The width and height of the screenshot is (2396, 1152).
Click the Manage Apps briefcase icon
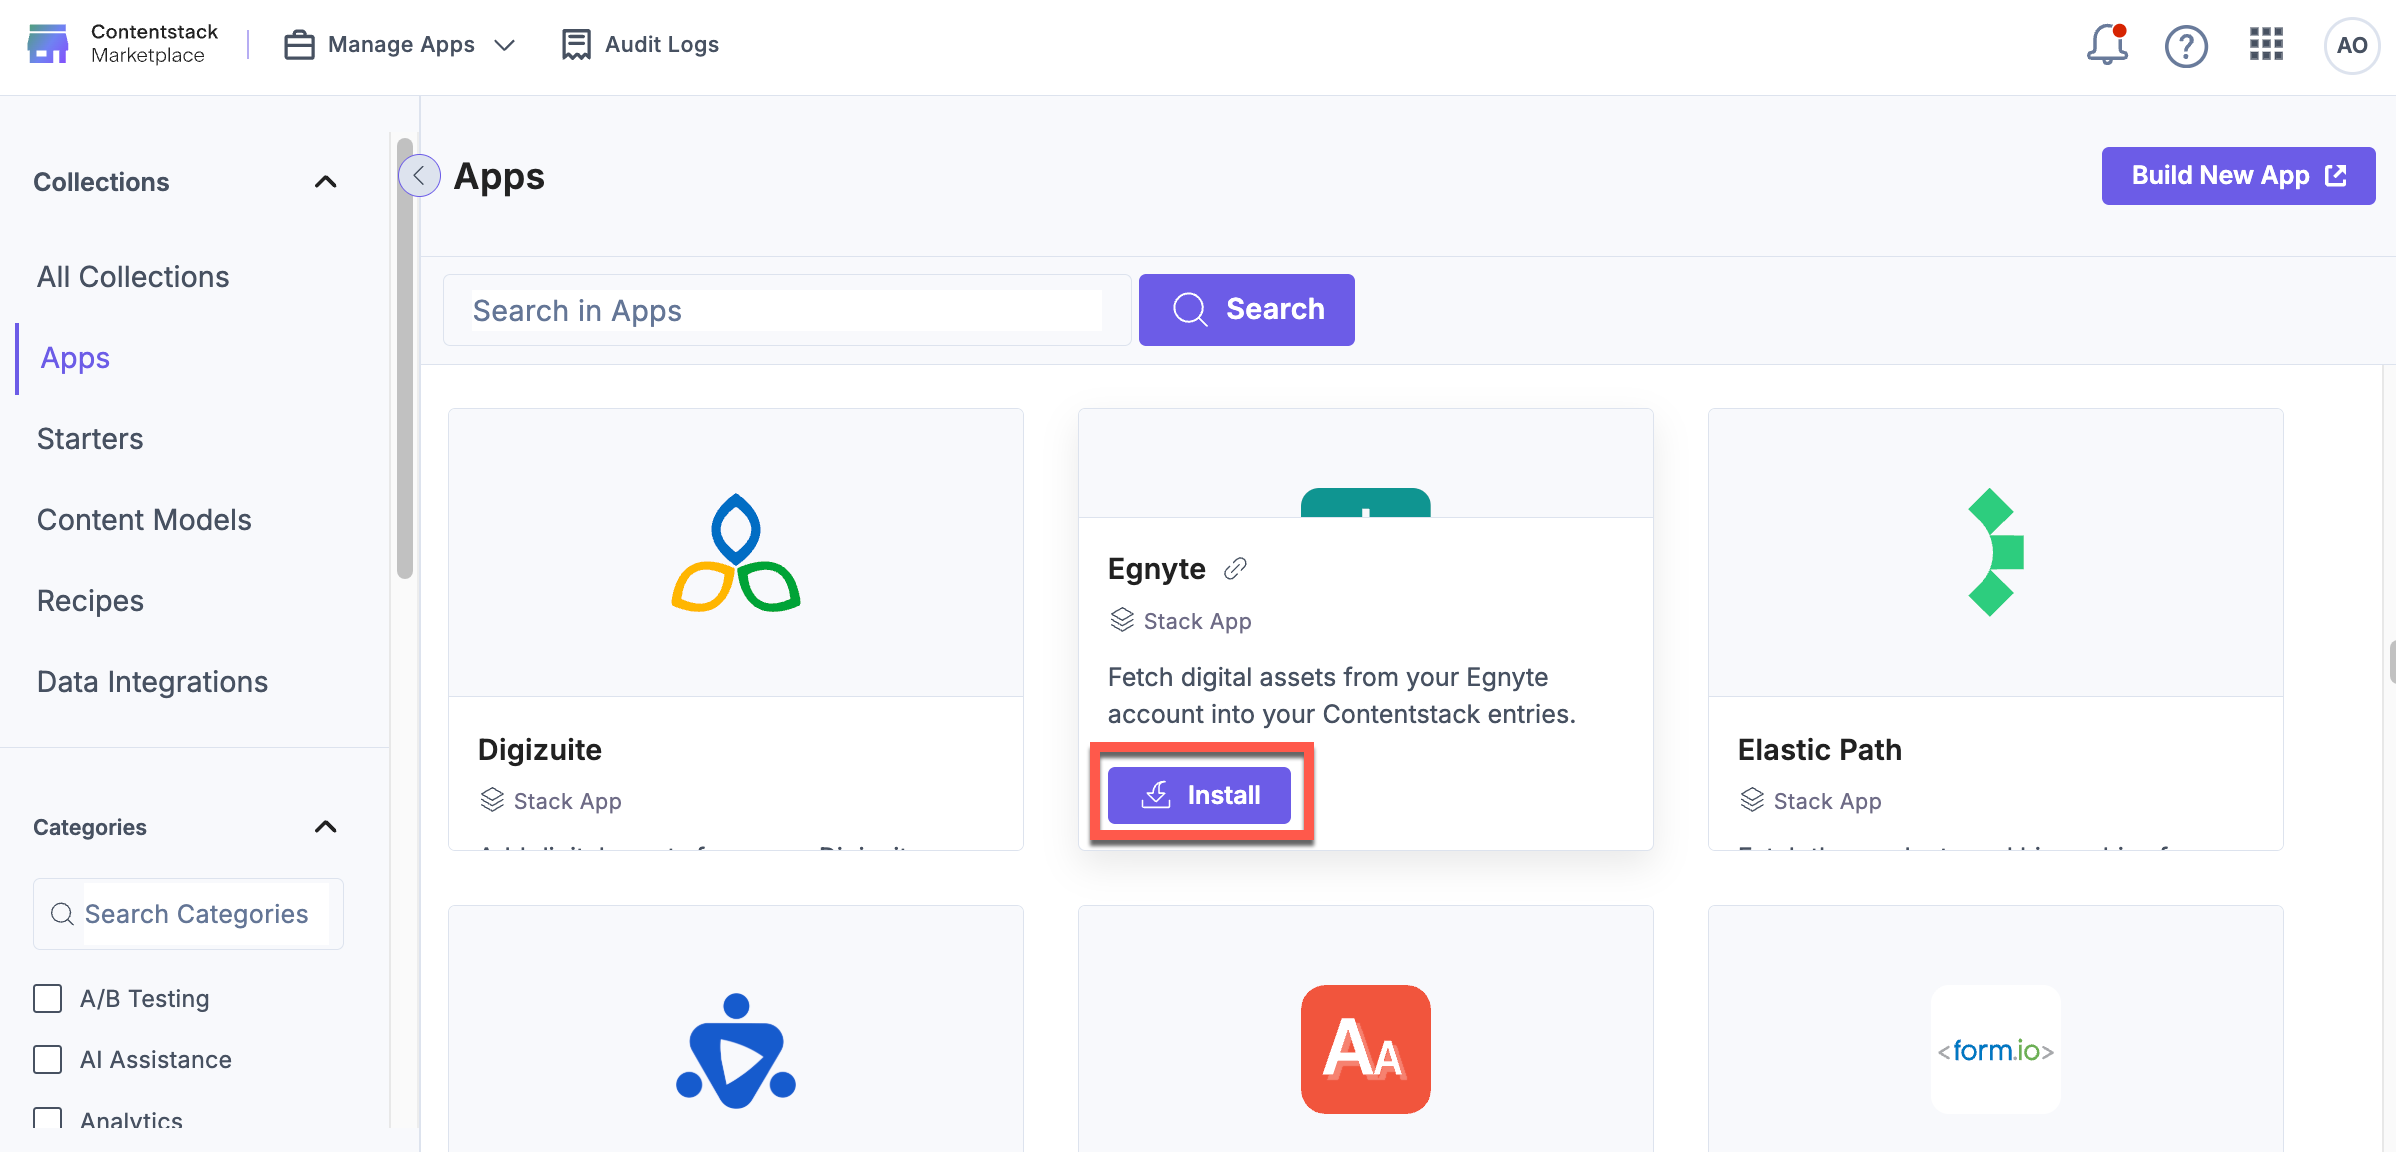(299, 45)
